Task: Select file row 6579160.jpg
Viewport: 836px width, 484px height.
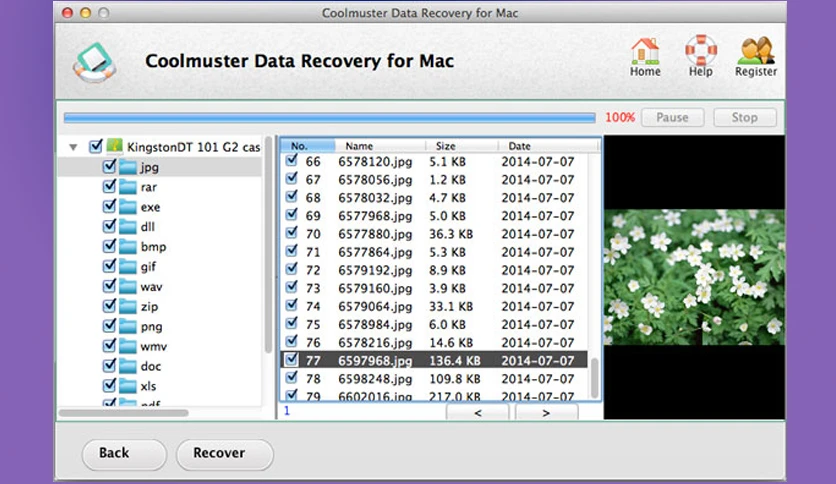Action: tap(434, 288)
